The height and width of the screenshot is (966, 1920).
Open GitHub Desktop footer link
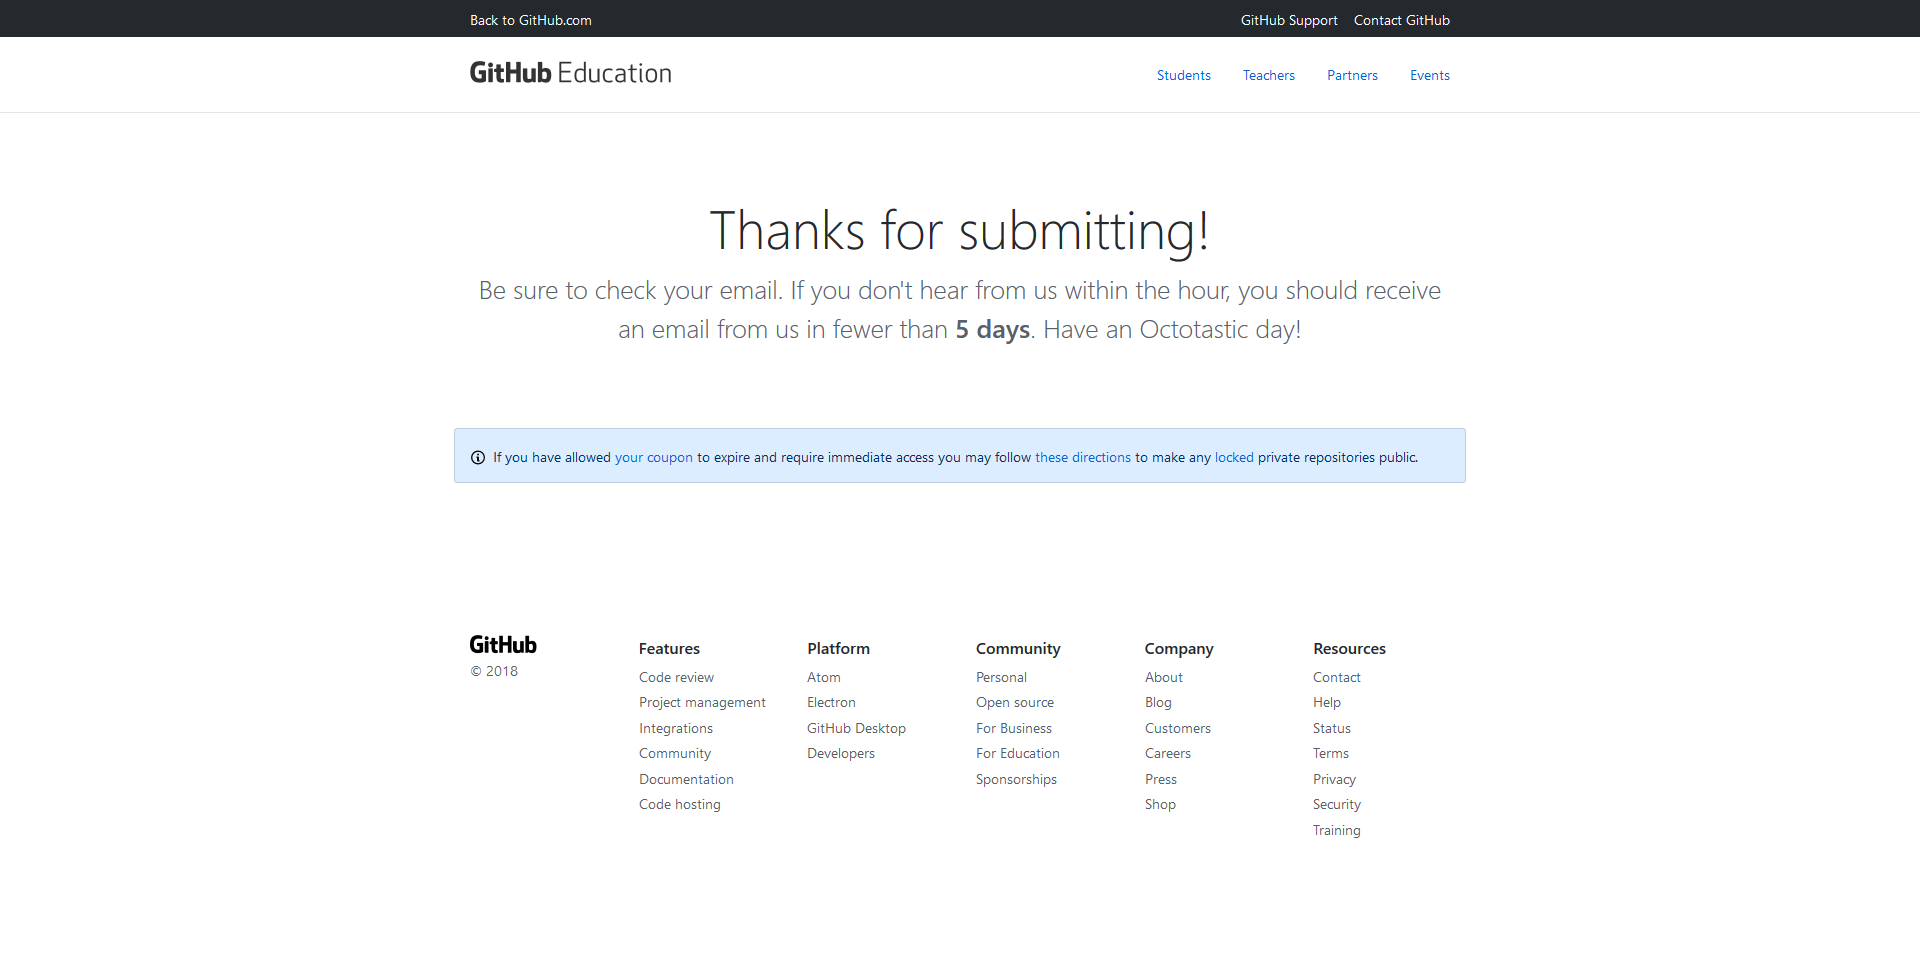click(856, 728)
